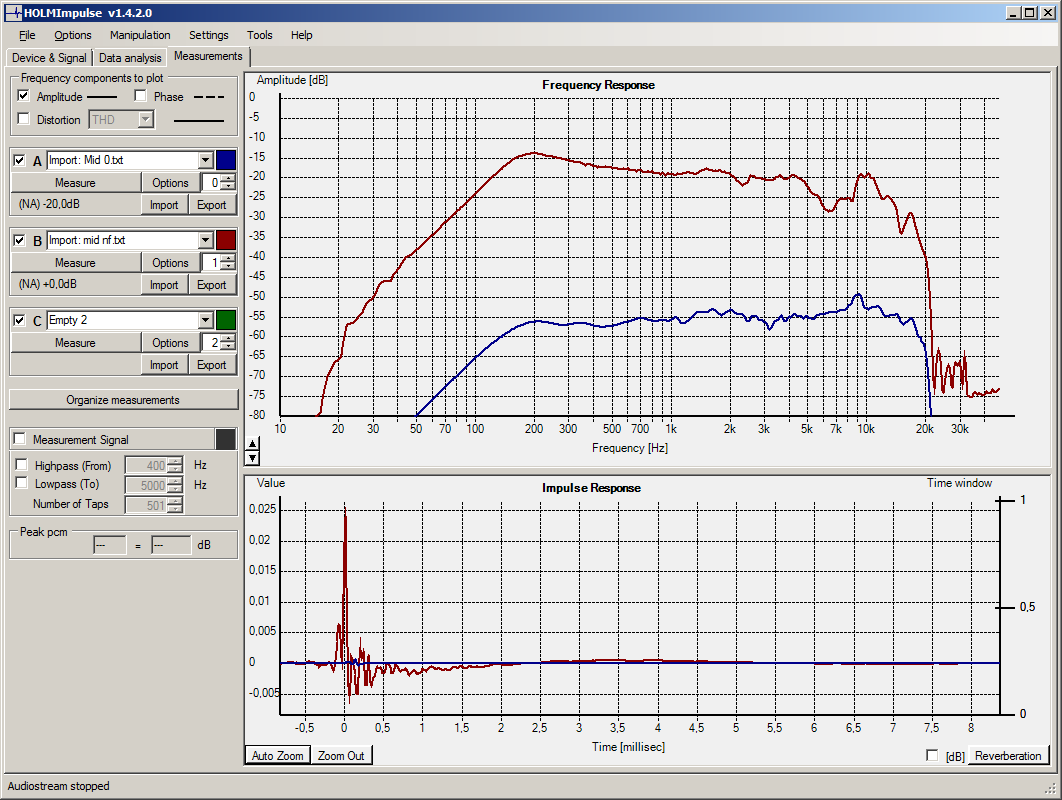Enable the Lowpass (To) filter checkbox

pos(22,483)
